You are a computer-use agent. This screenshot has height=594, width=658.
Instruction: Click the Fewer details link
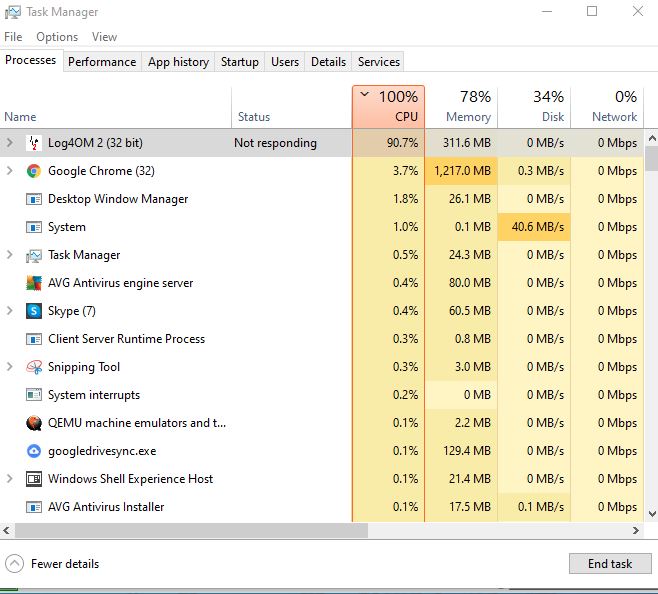point(65,564)
